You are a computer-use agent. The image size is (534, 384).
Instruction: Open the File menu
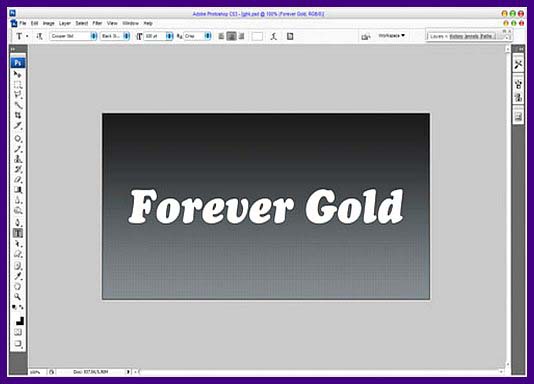click(23, 23)
